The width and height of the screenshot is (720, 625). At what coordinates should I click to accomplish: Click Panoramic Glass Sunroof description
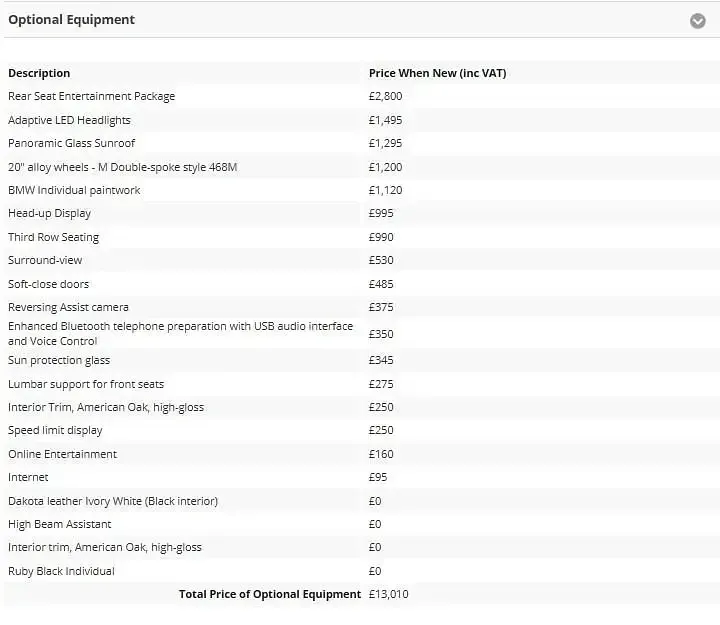coord(72,143)
